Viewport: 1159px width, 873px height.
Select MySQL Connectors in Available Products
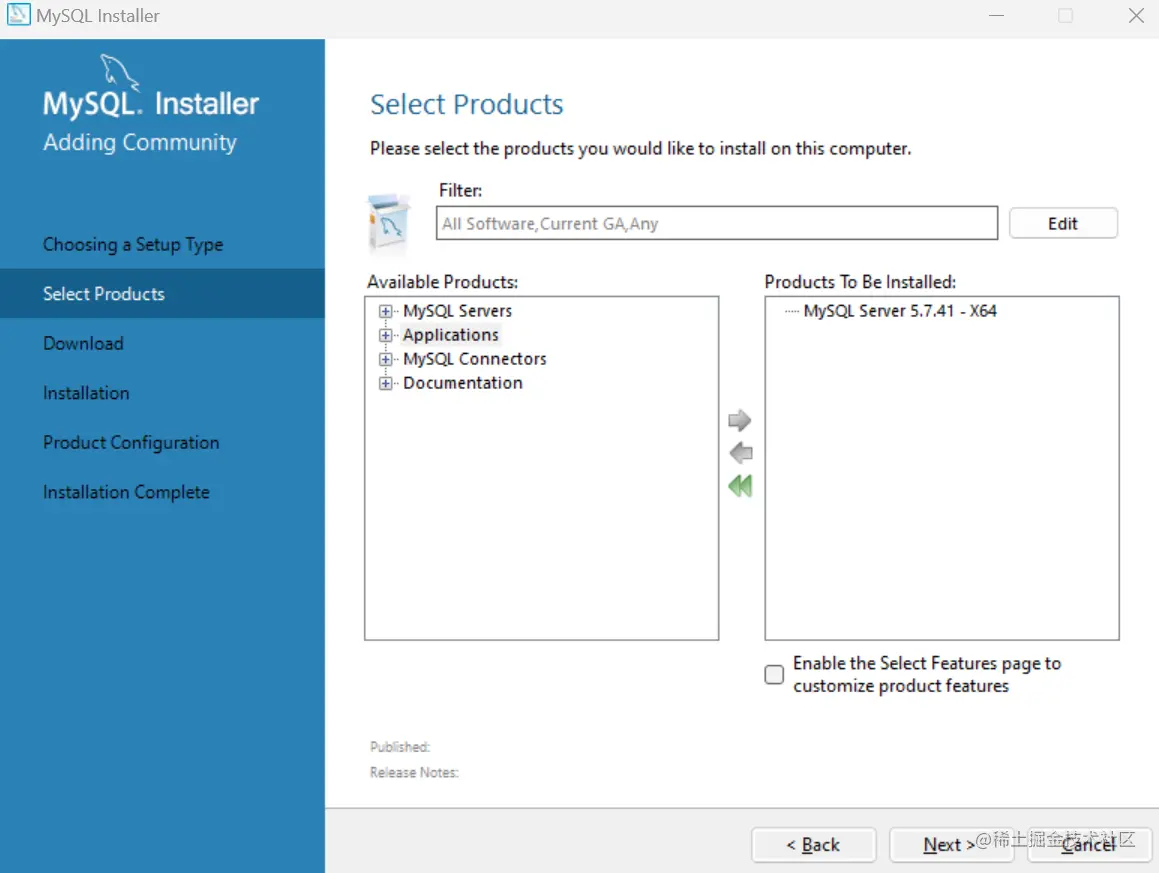point(475,359)
